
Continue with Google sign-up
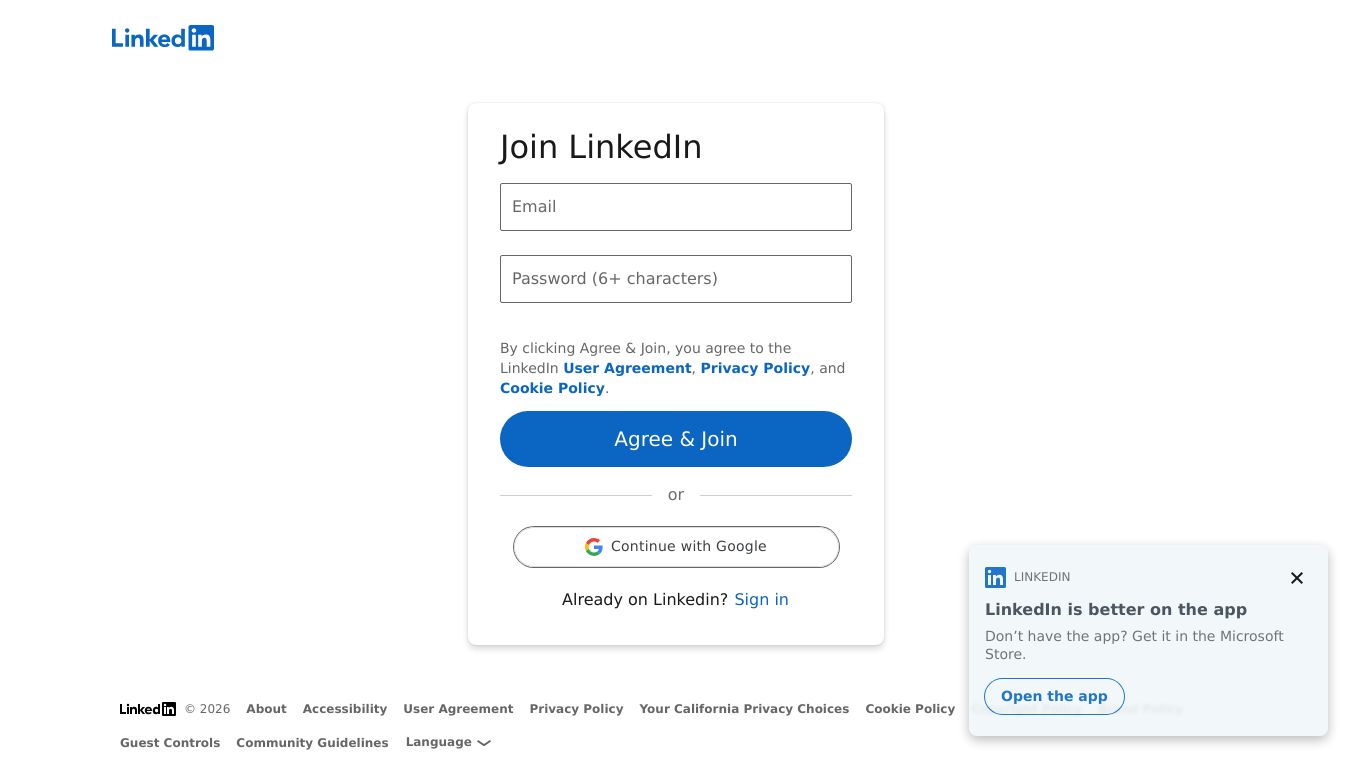tap(676, 547)
